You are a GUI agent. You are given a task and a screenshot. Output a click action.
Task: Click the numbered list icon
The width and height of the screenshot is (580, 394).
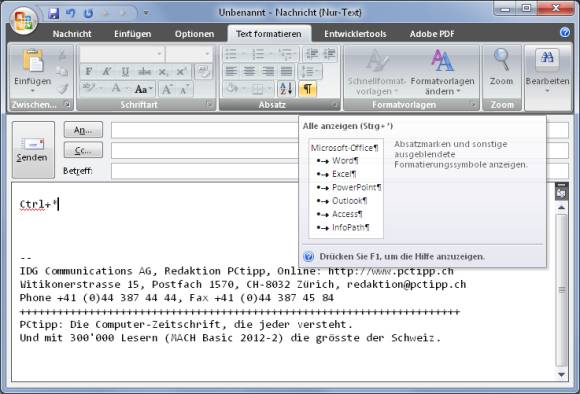257,54
